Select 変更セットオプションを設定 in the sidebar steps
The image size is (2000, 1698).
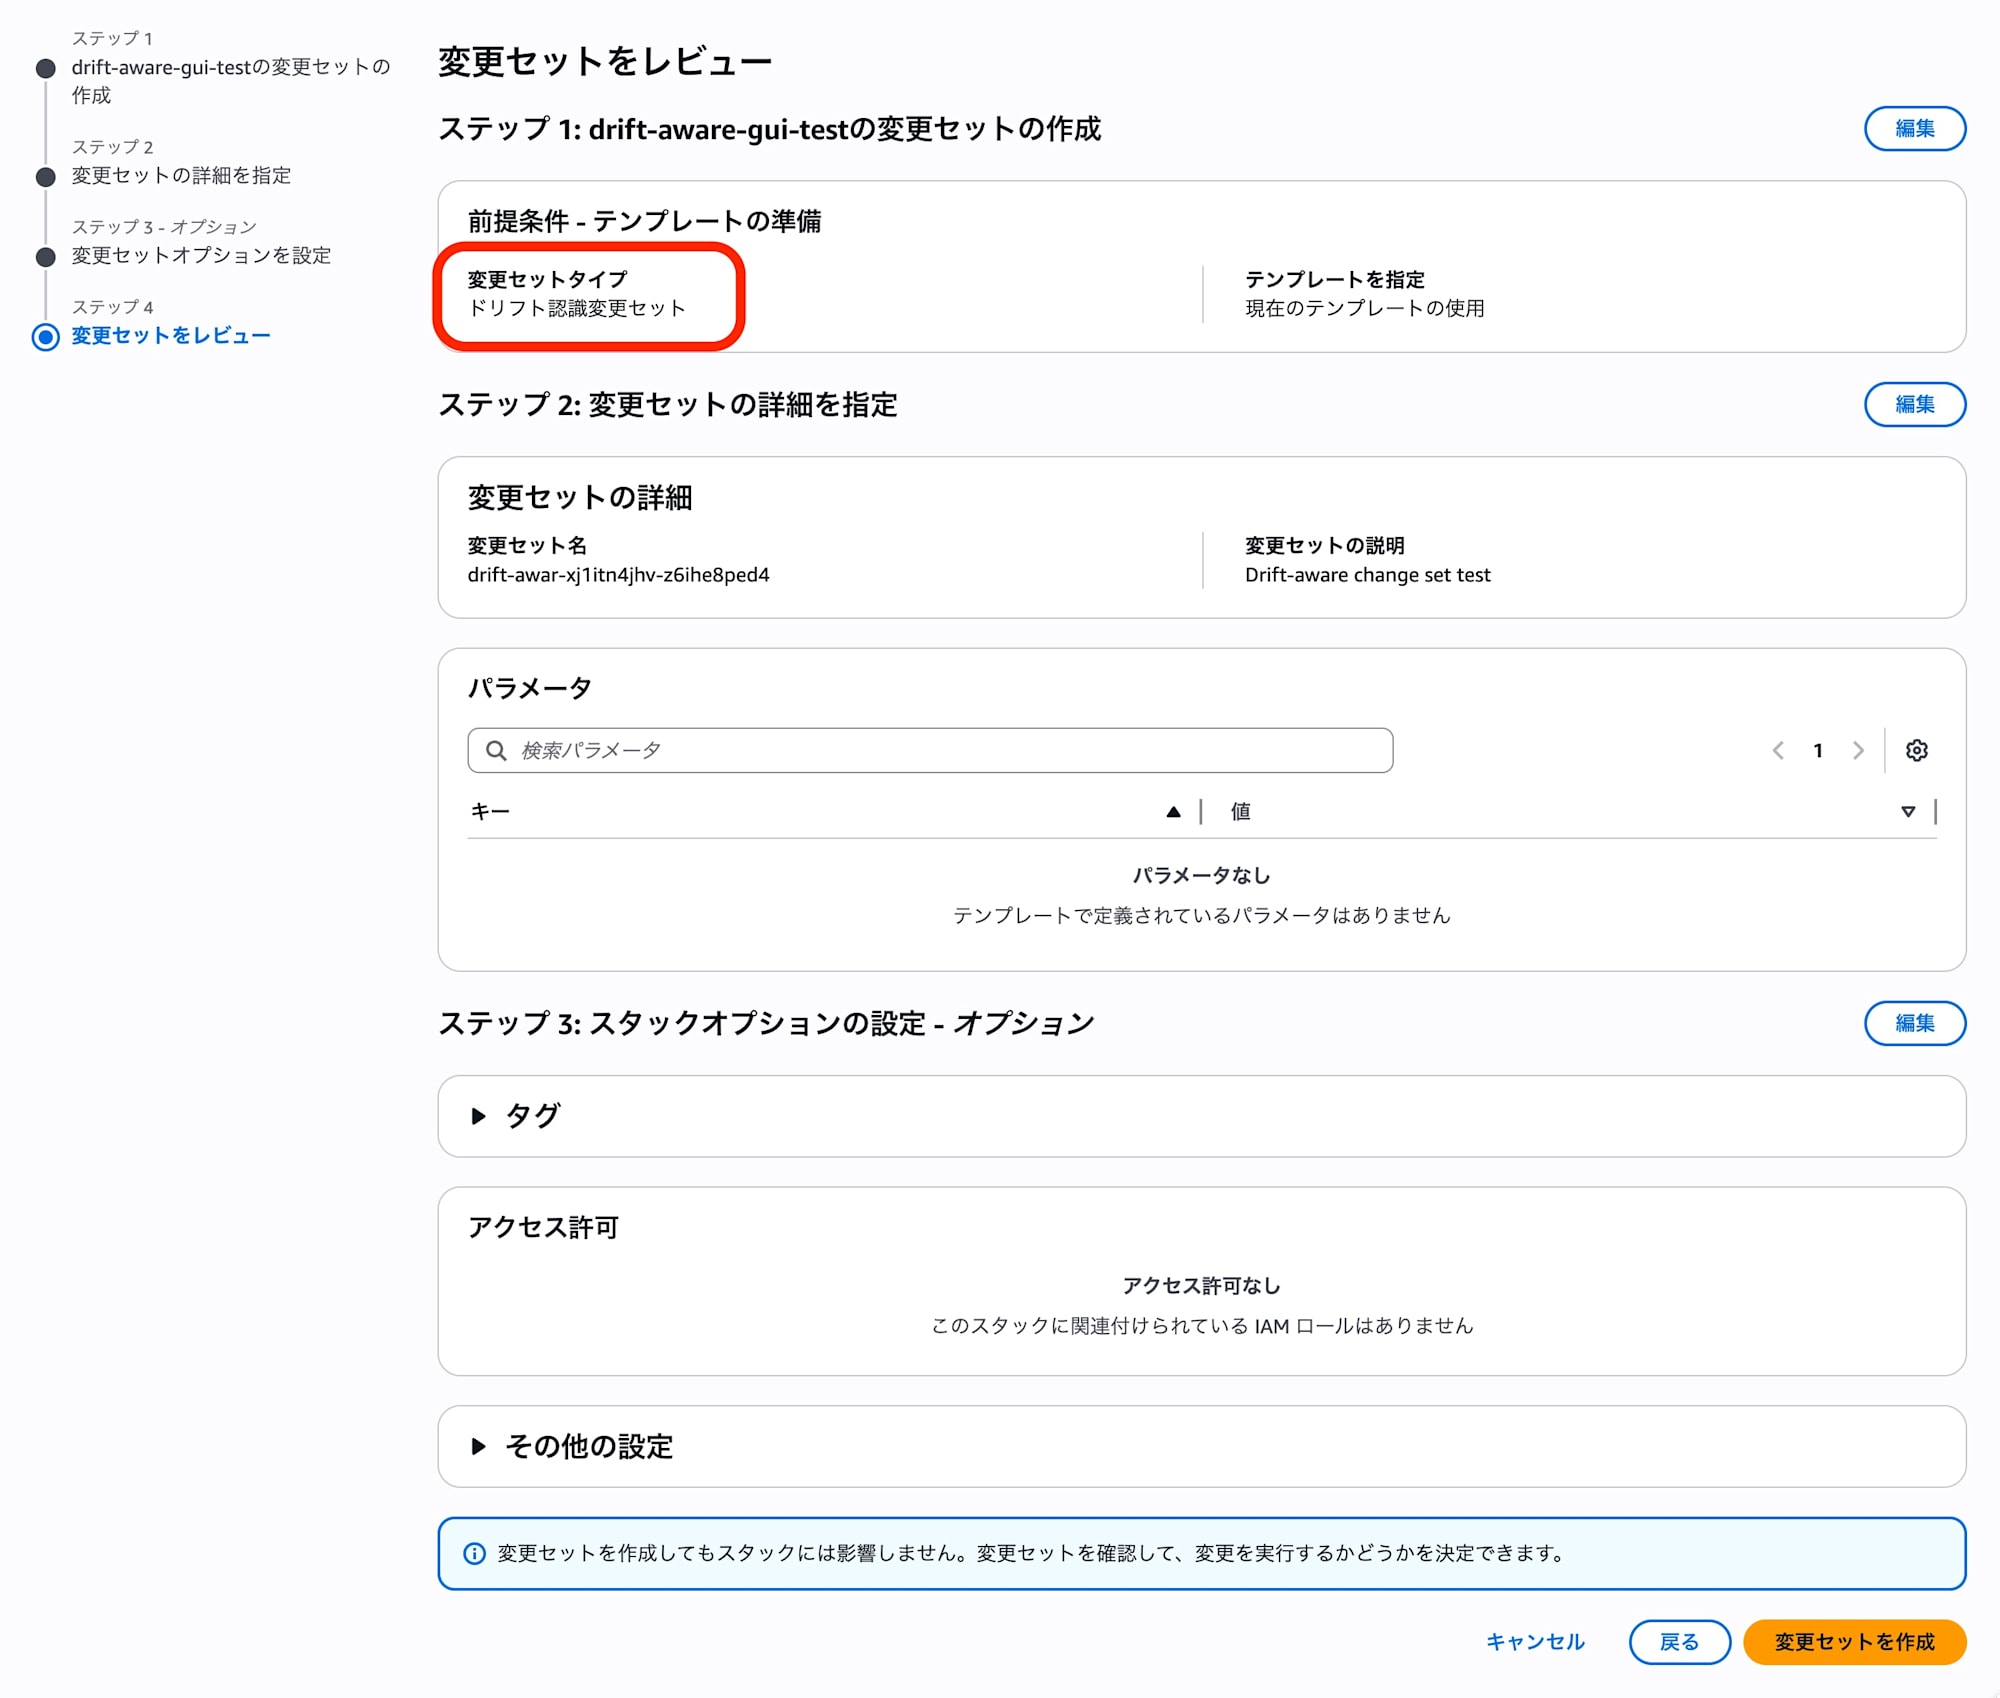200,256
